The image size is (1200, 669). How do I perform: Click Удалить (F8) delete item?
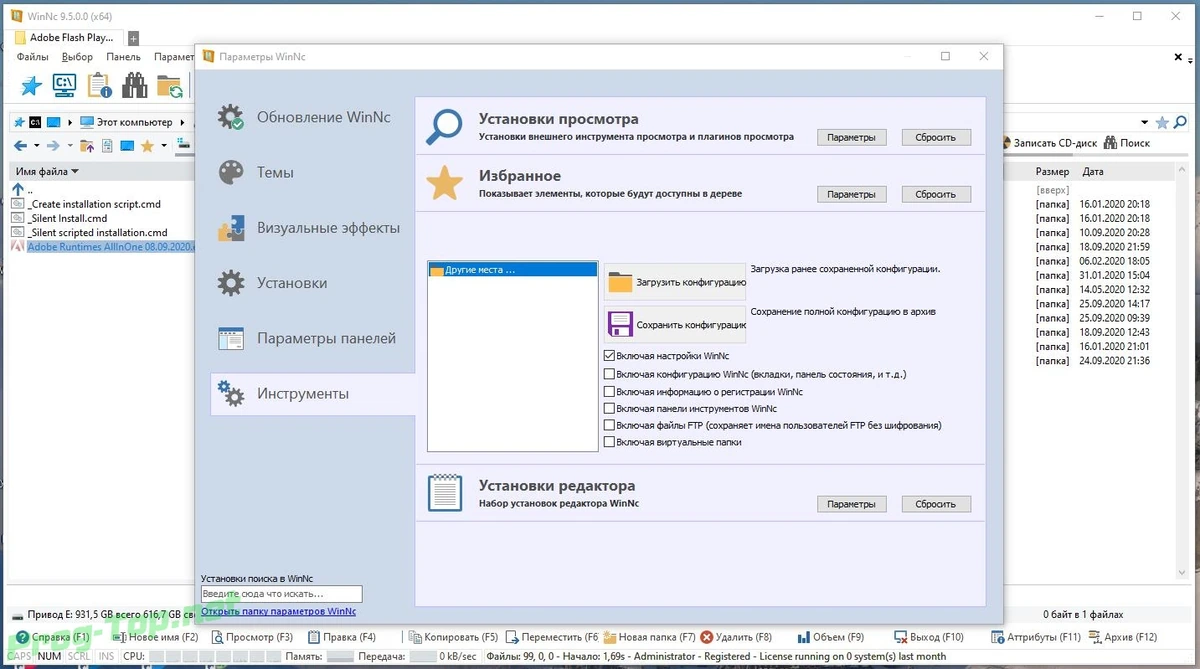click(x=737, y=637)
